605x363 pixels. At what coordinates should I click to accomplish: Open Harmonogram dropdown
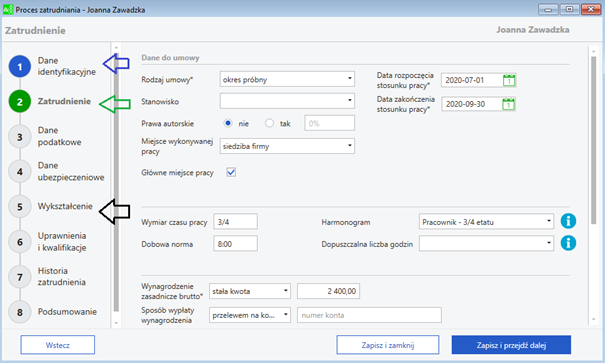(x=486, y=221)
